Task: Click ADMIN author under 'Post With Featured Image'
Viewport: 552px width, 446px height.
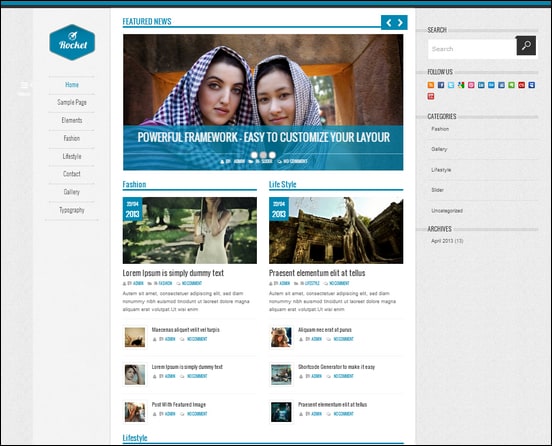Action: pos(170,414)
